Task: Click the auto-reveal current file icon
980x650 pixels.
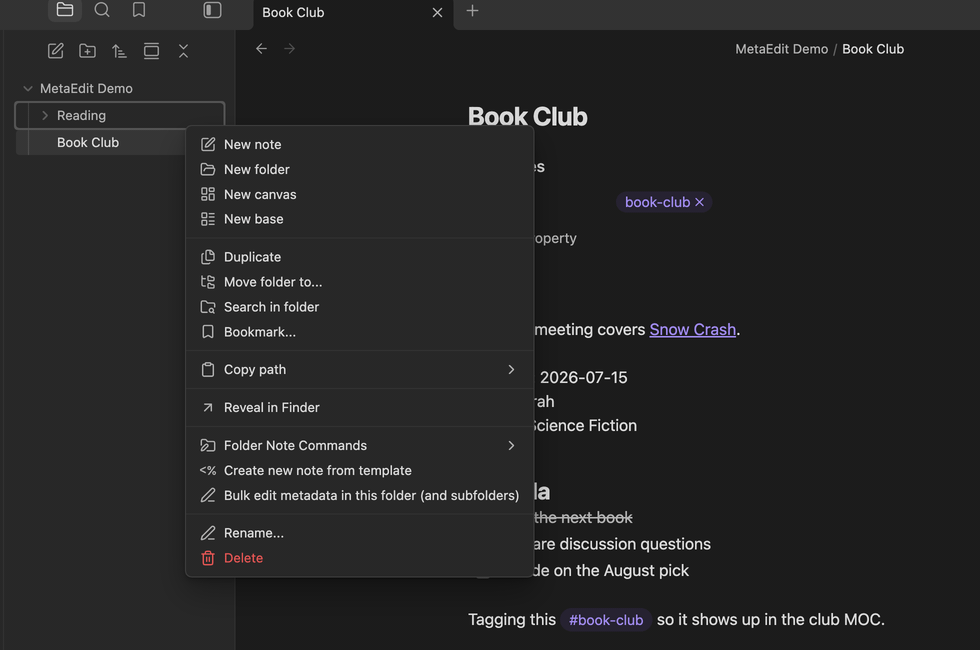Action: [151, 51]
